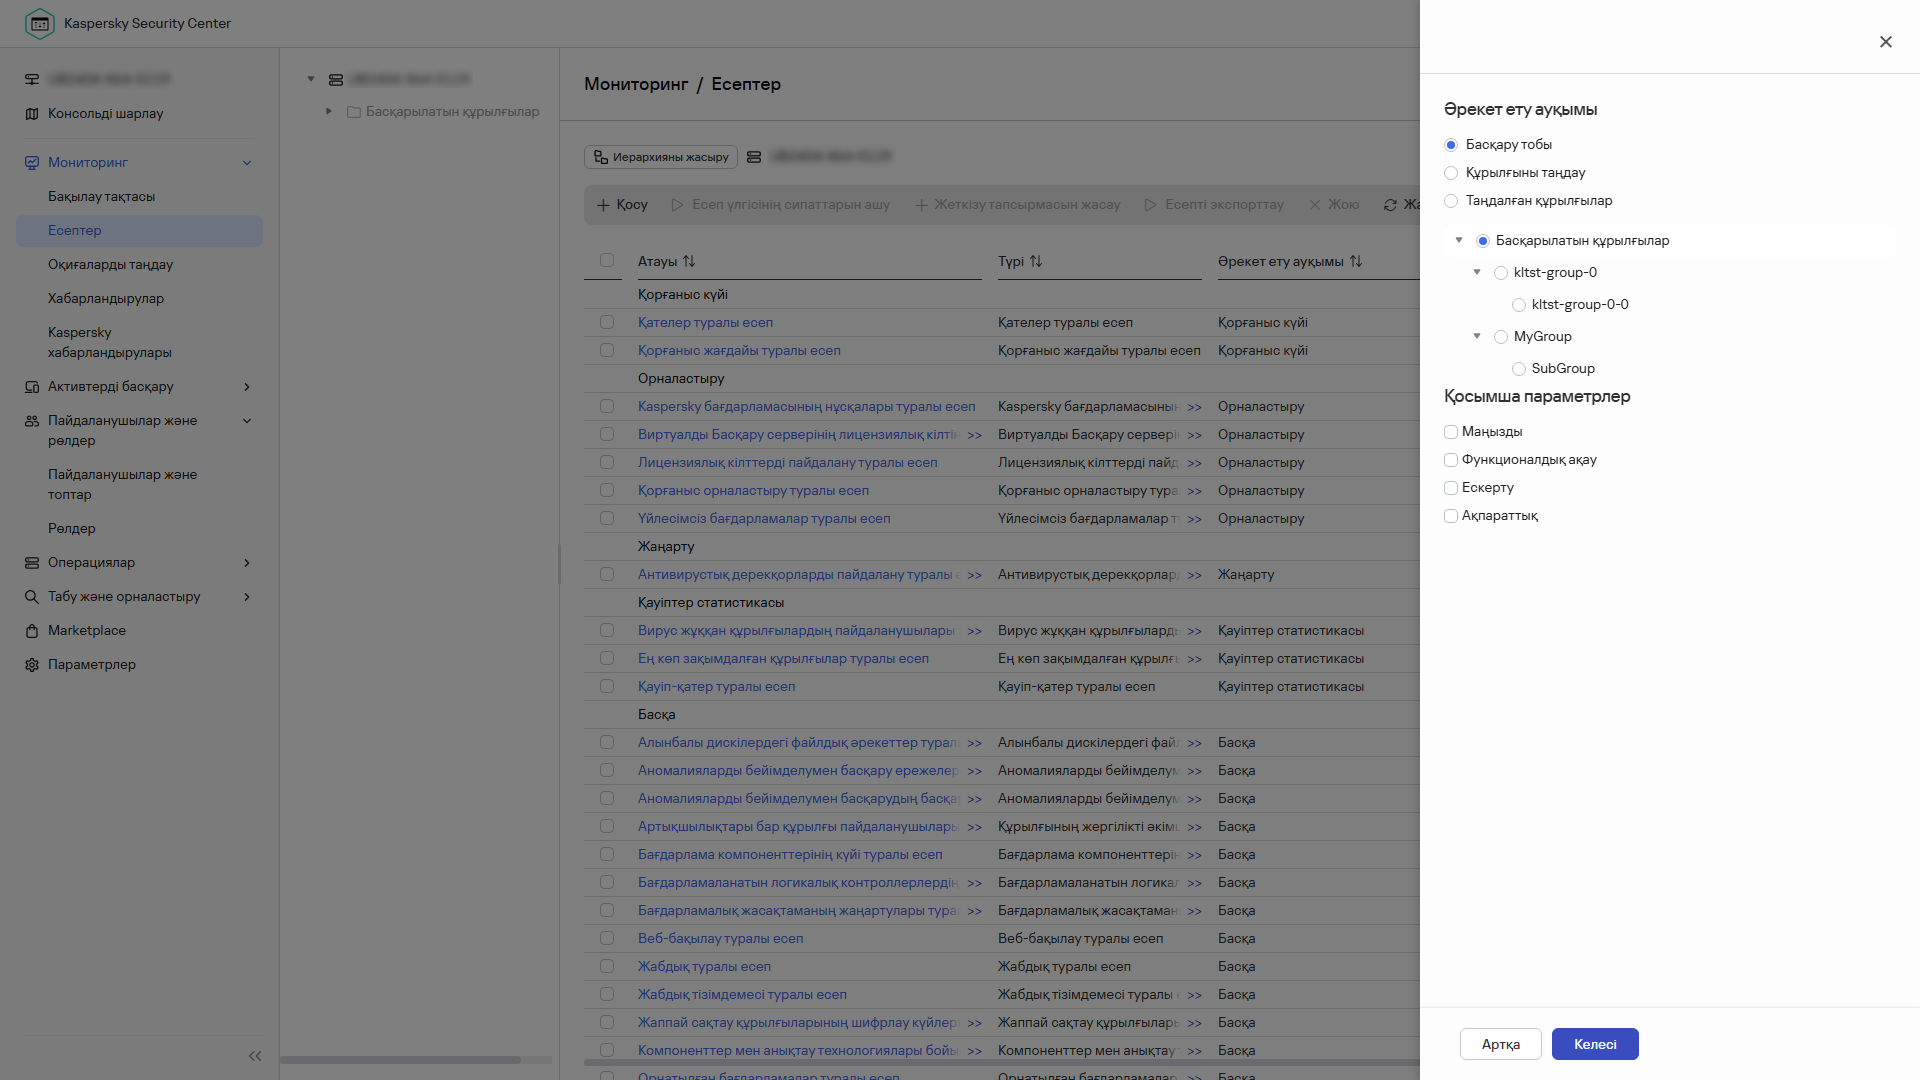This screenshot has height=1080, width=1920.
Task: Select the Құрылғыны таңдау radio button
Action: coord(1451,173)
